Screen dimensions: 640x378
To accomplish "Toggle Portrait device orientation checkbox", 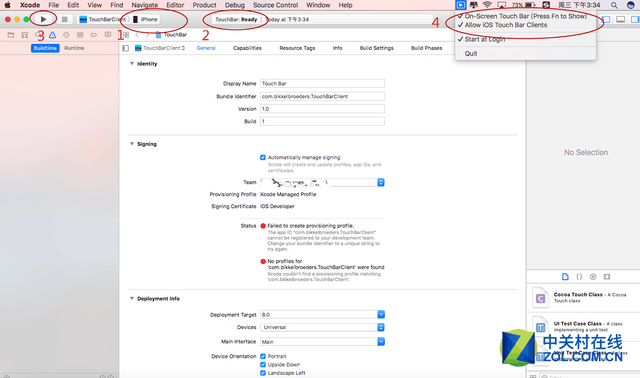I will click(x=263, y=356).
